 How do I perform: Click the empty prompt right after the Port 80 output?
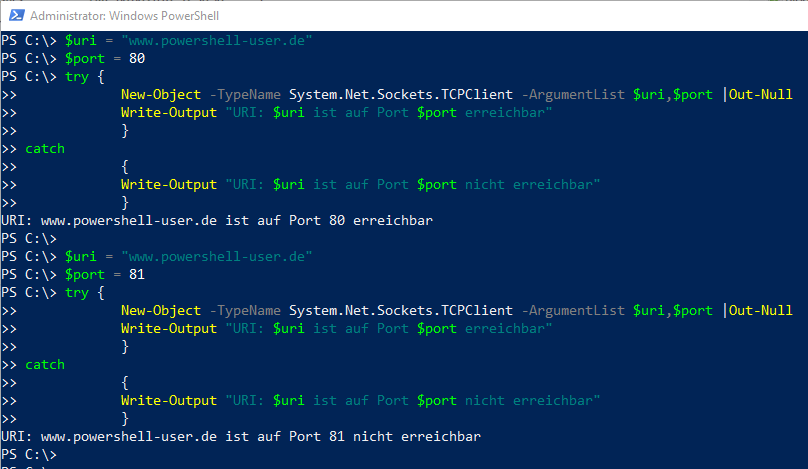coord(29,239)
